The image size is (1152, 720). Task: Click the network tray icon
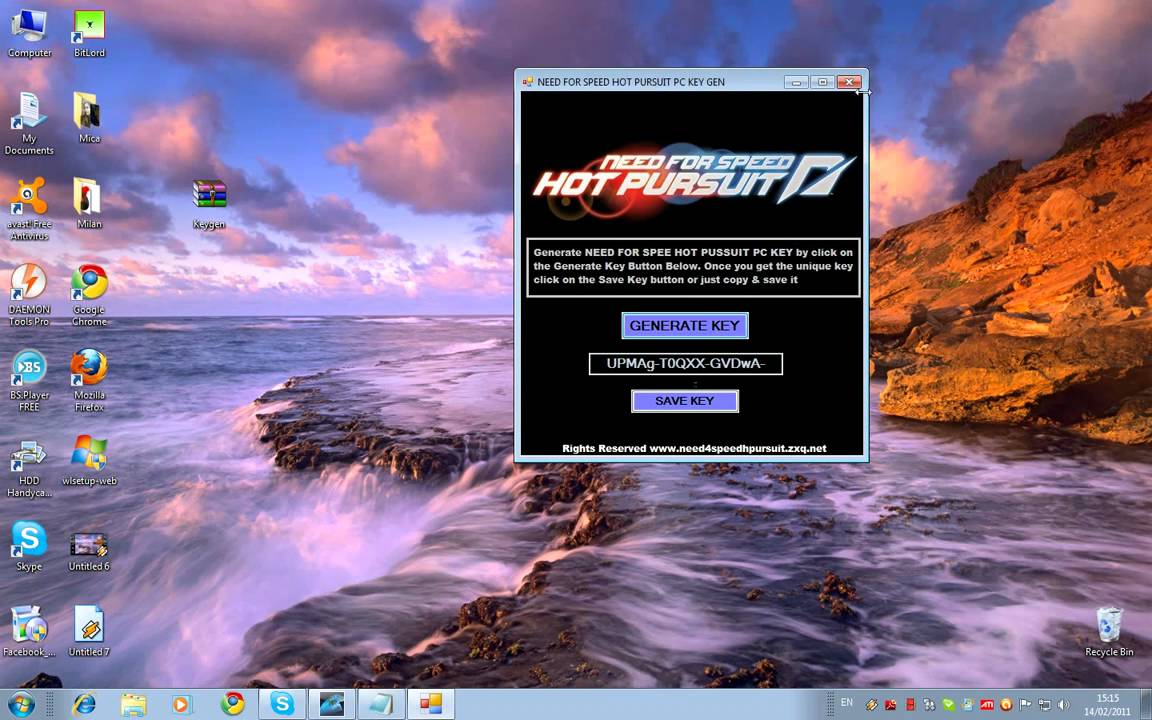click(x=1044, y=705)
